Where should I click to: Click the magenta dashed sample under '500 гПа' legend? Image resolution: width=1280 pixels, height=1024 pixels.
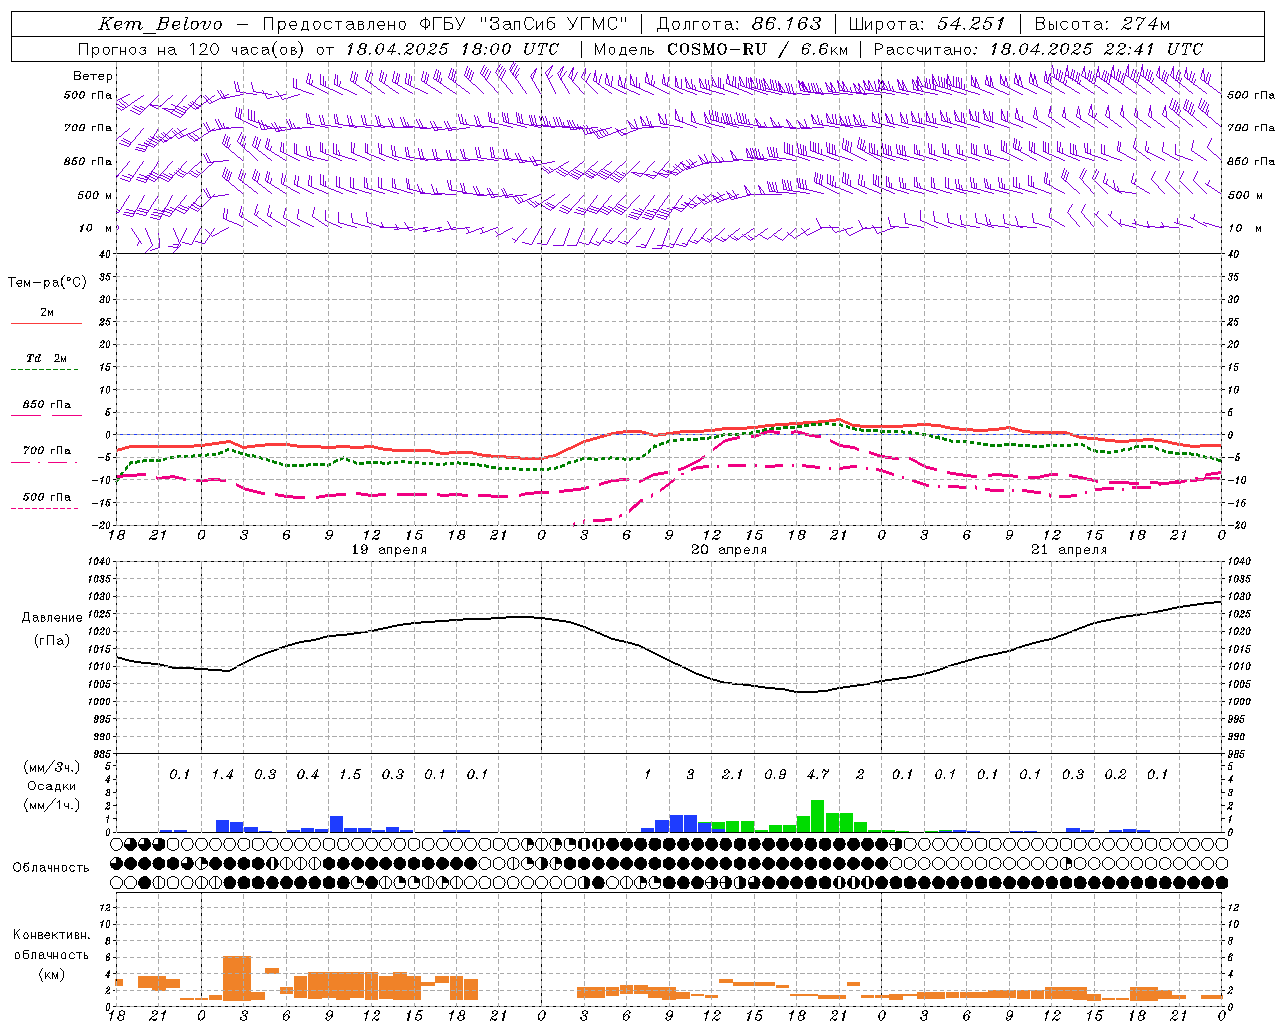[x=44, y=509]
